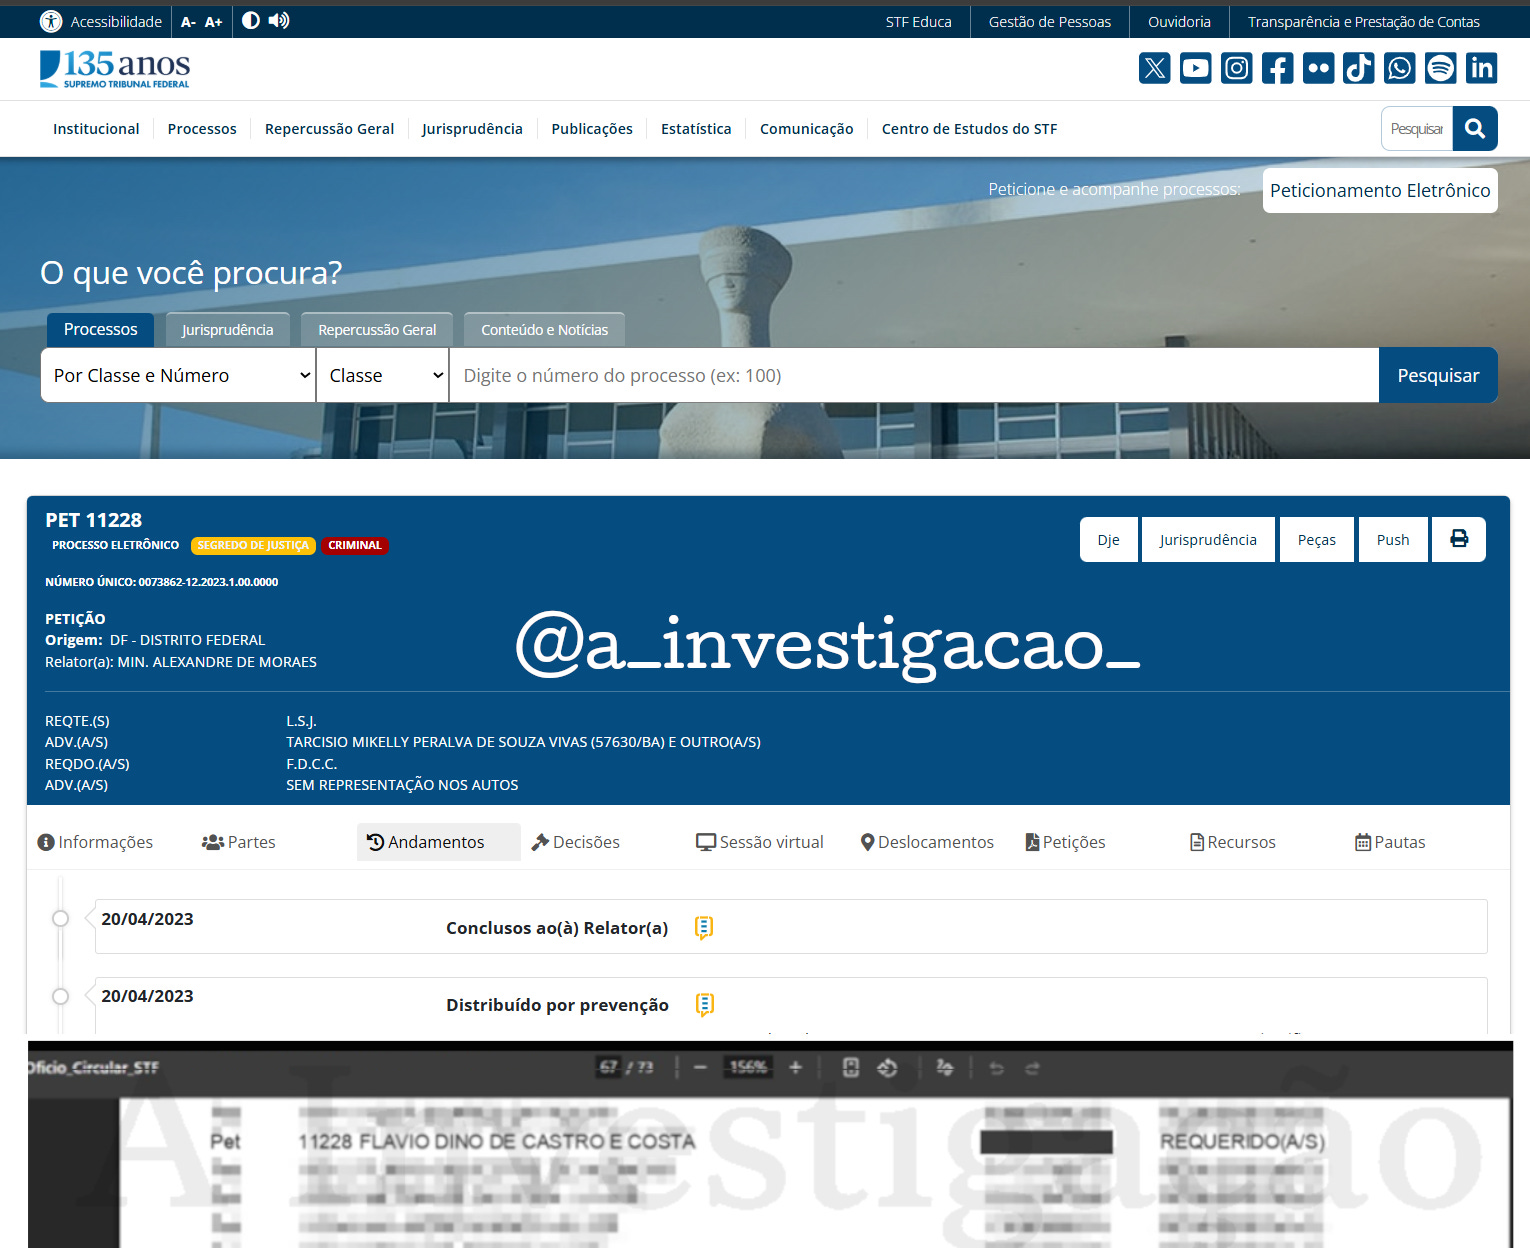The image size is (1530, 1248).
Task: Open Transparência e Prestação de Contas
Action: (x=1364, y=22)
